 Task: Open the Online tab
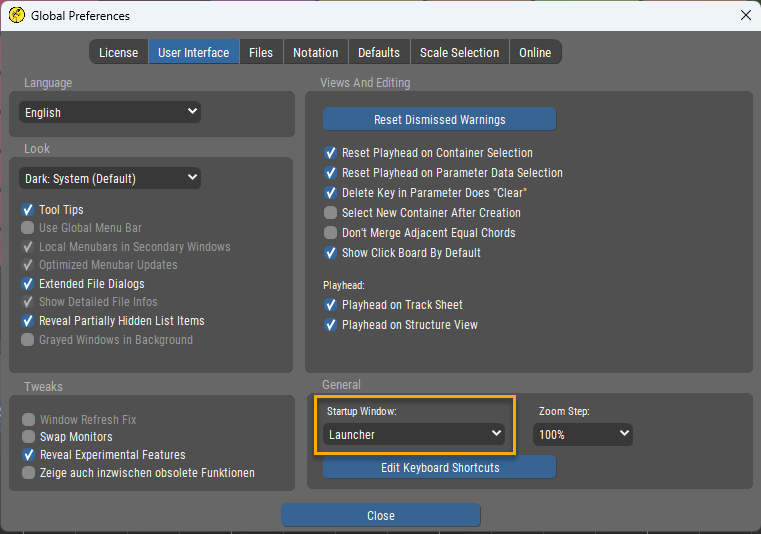[x=535, y=52]
